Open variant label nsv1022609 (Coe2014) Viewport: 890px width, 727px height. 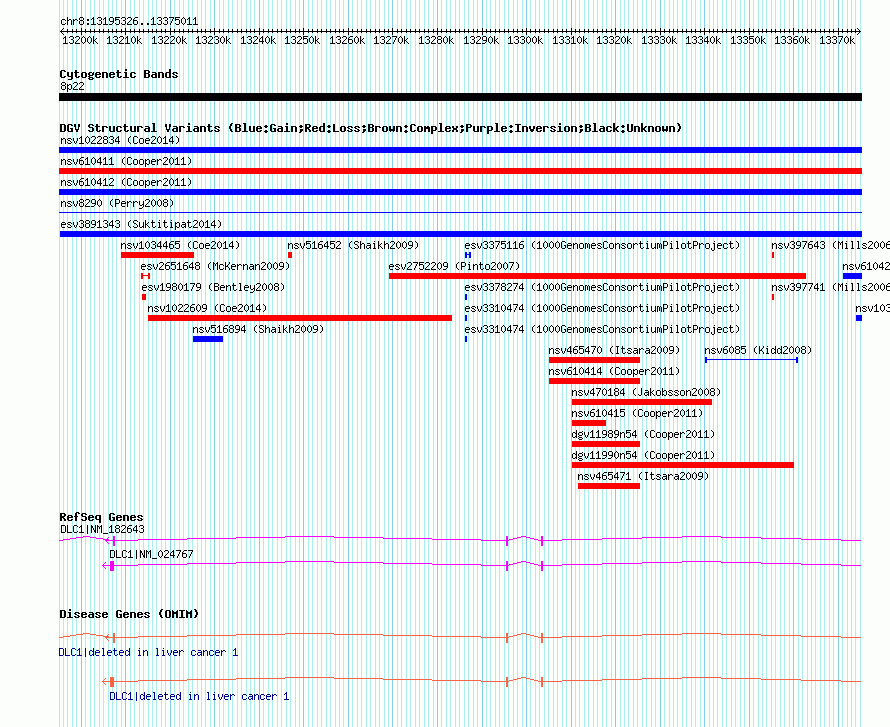[x=207, y=308]
